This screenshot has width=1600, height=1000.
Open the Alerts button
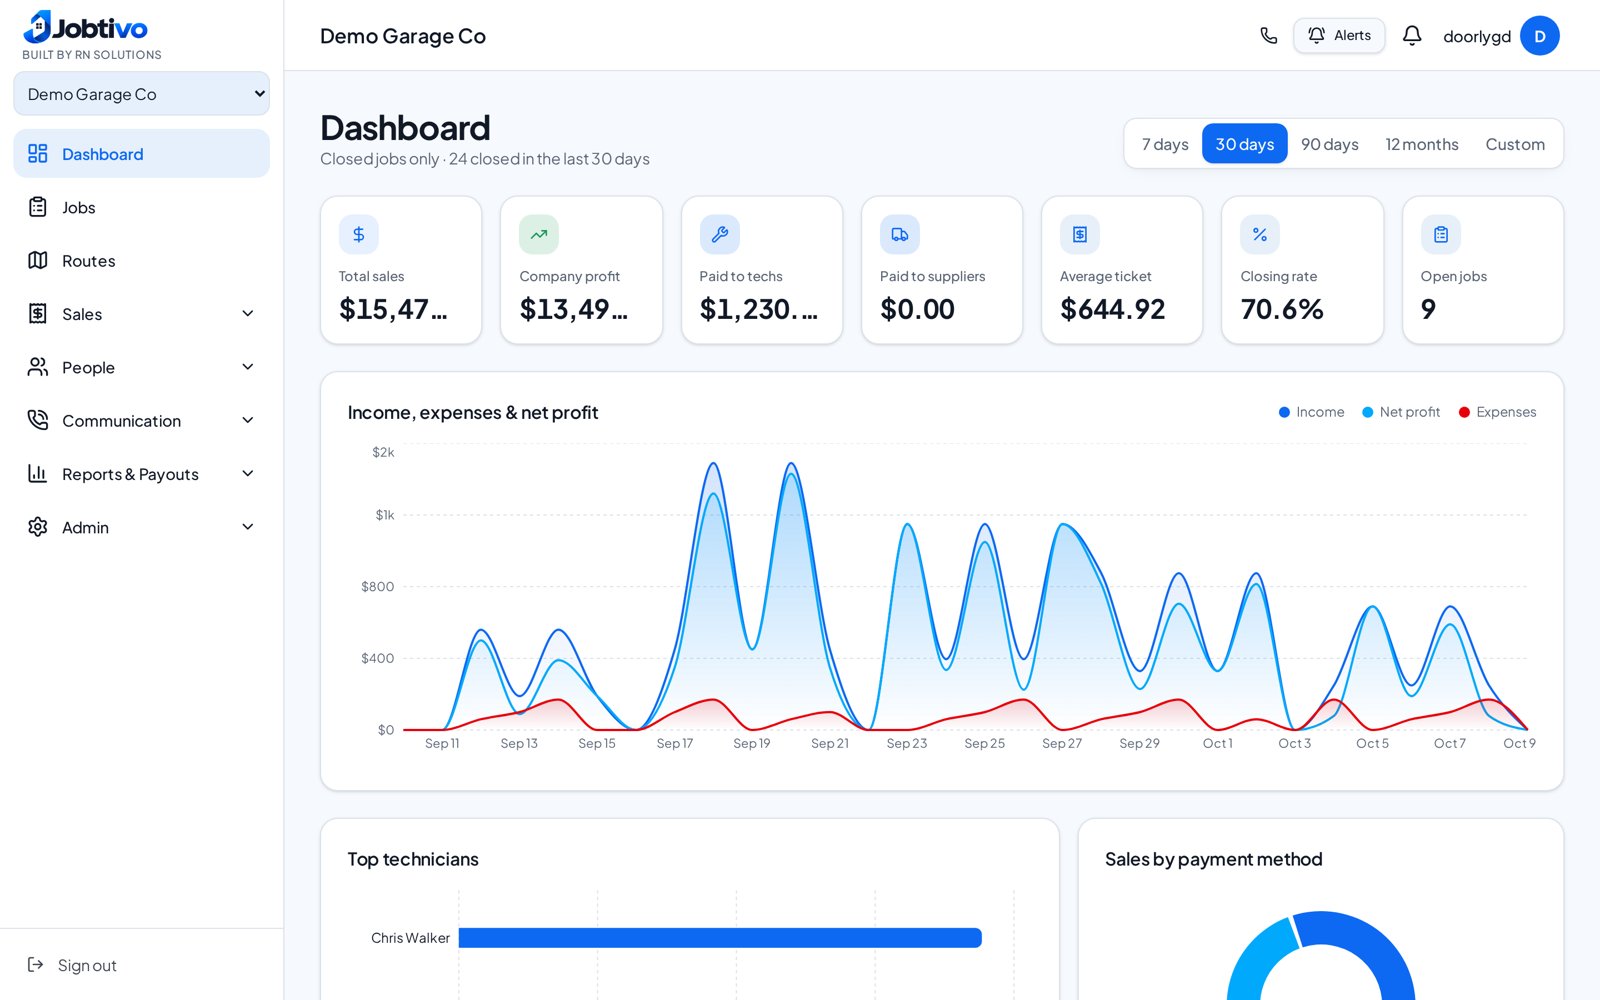pyautogui.click(x=1339, y=36)
